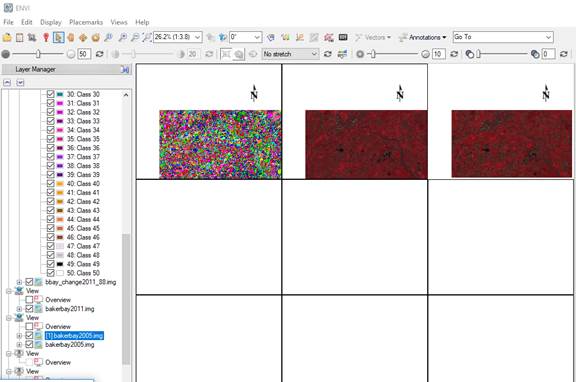The width and height of the screenshot is (576, 382).
Task: Open the zoom percentage dropdown
Action: pos(178,37)
